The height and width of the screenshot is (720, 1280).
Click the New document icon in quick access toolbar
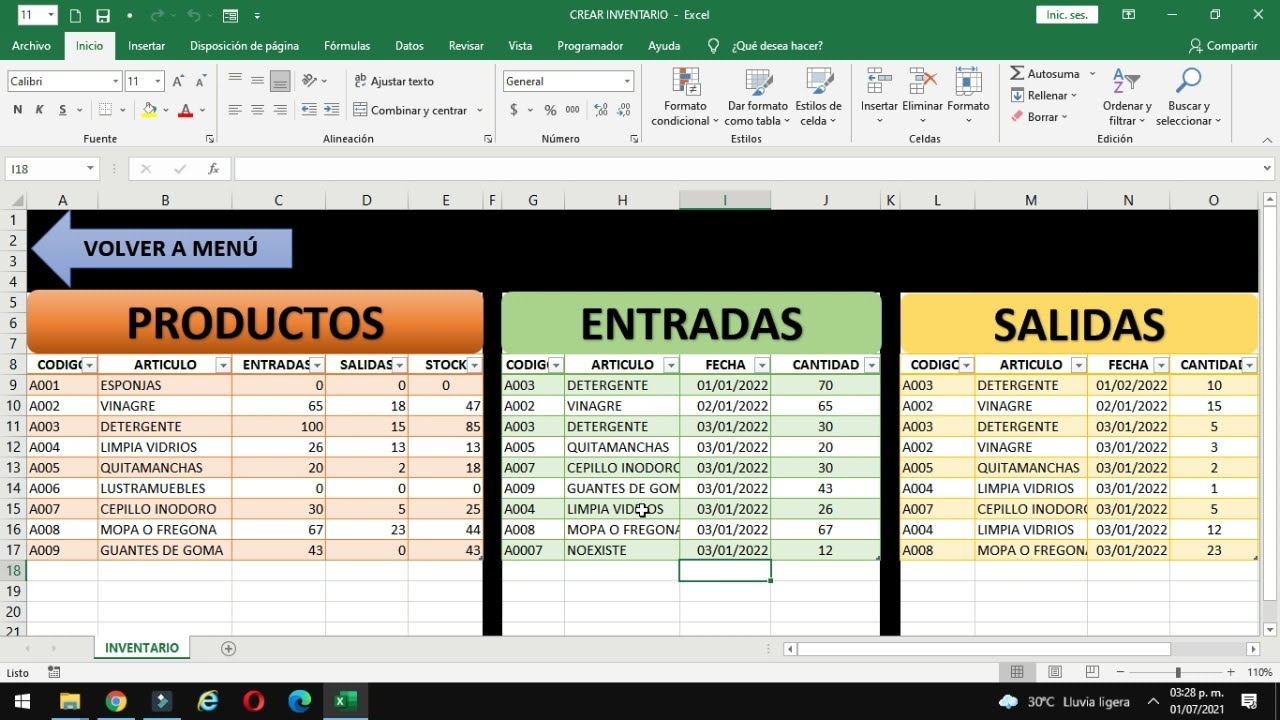point(76,16)
